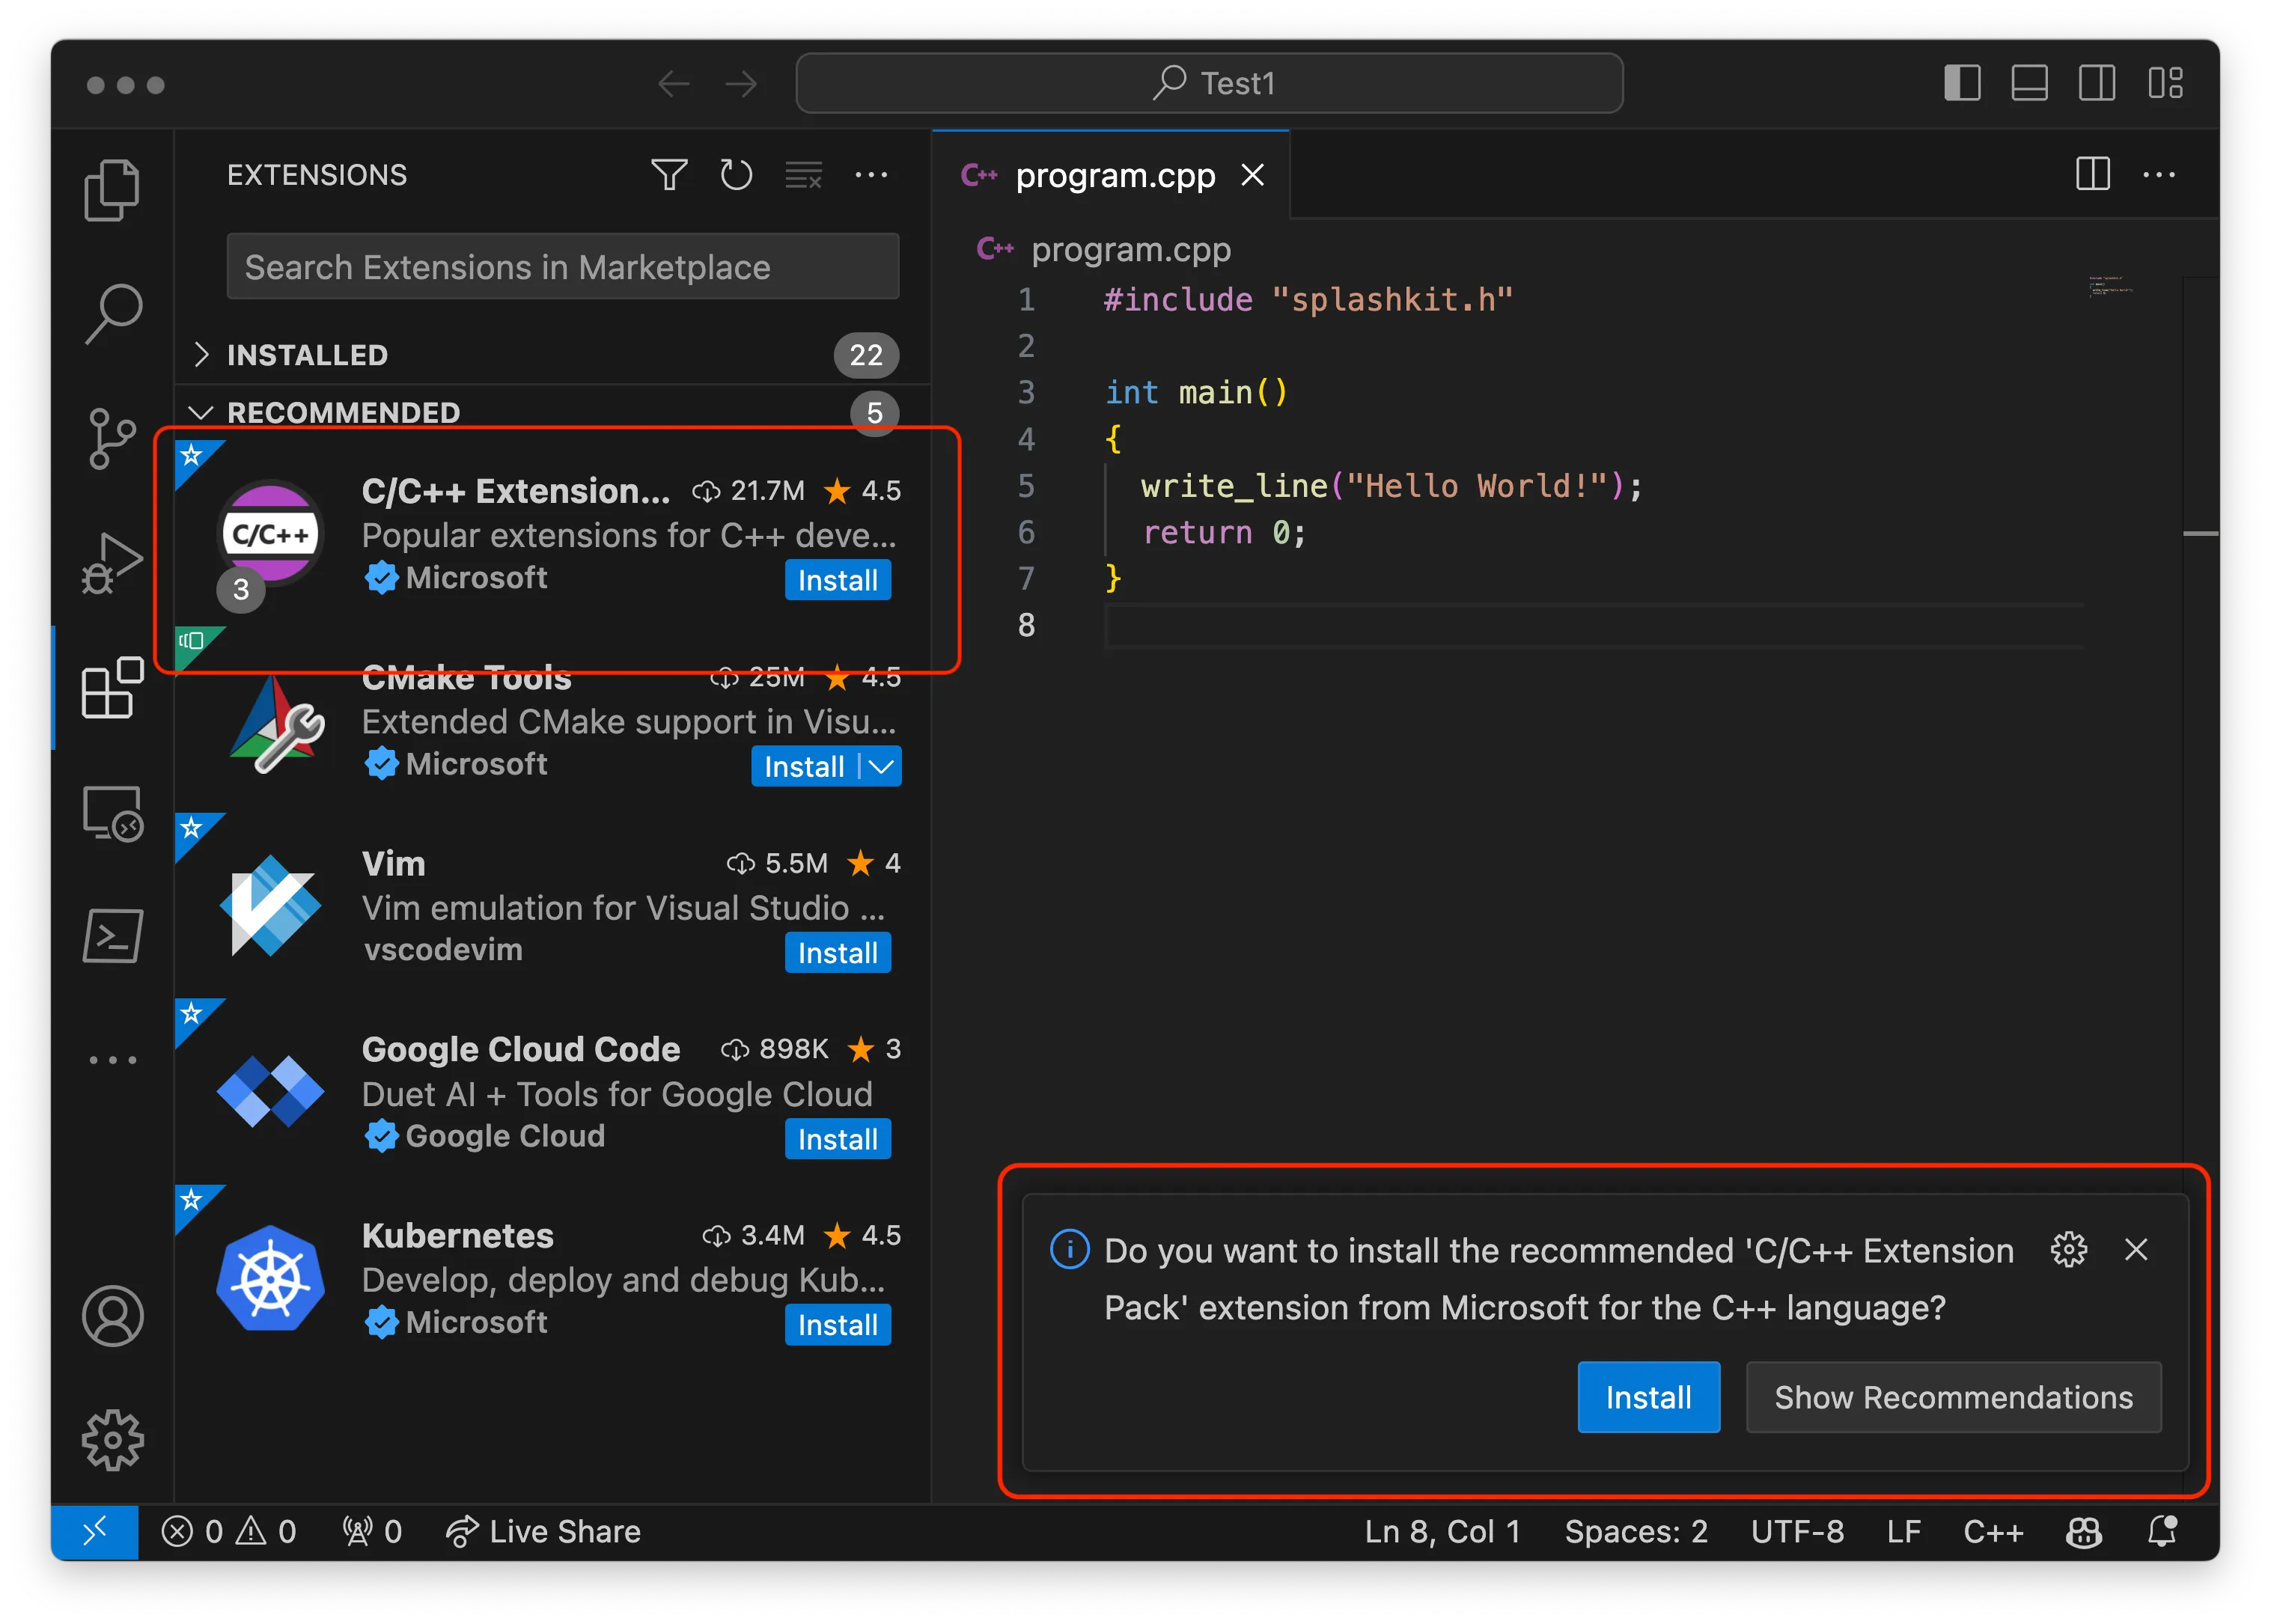Open the Manage gear in activity bar
2271x1624 pixels.
pos(112,1440)
